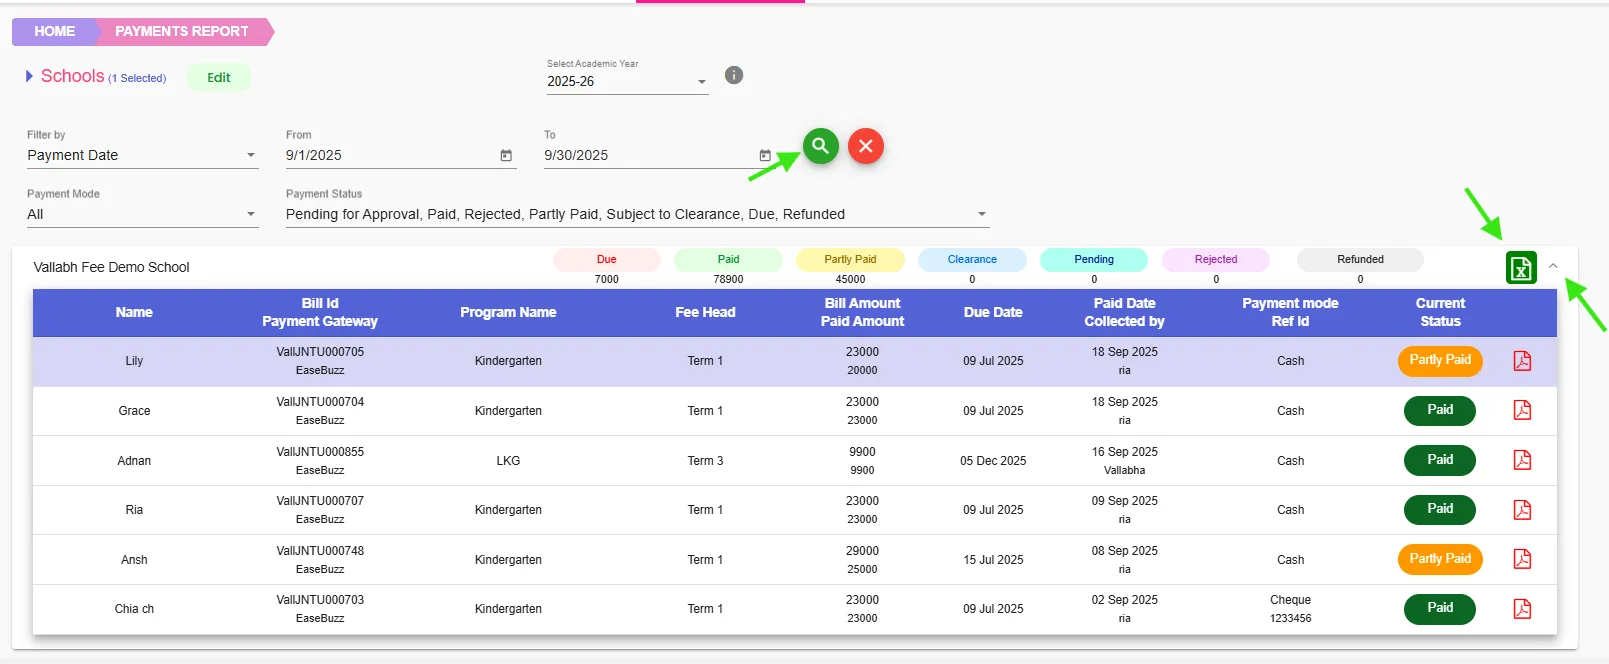Click the Name column header
This screenshot has height=664, width=1609.
134,312
